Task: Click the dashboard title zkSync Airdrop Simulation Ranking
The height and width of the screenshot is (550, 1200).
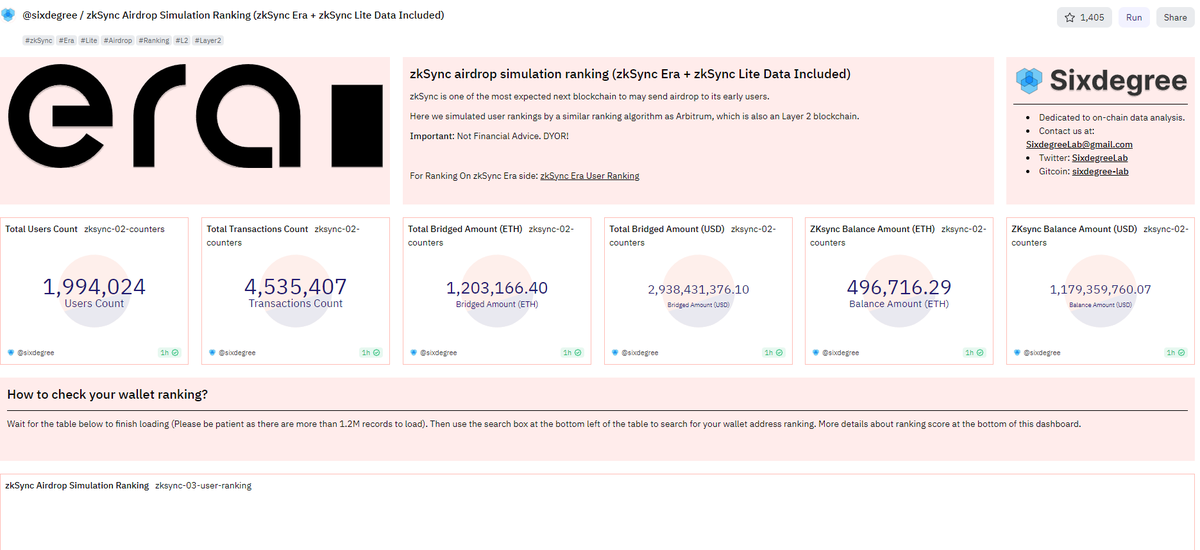Action: click(x=266, y=16)
